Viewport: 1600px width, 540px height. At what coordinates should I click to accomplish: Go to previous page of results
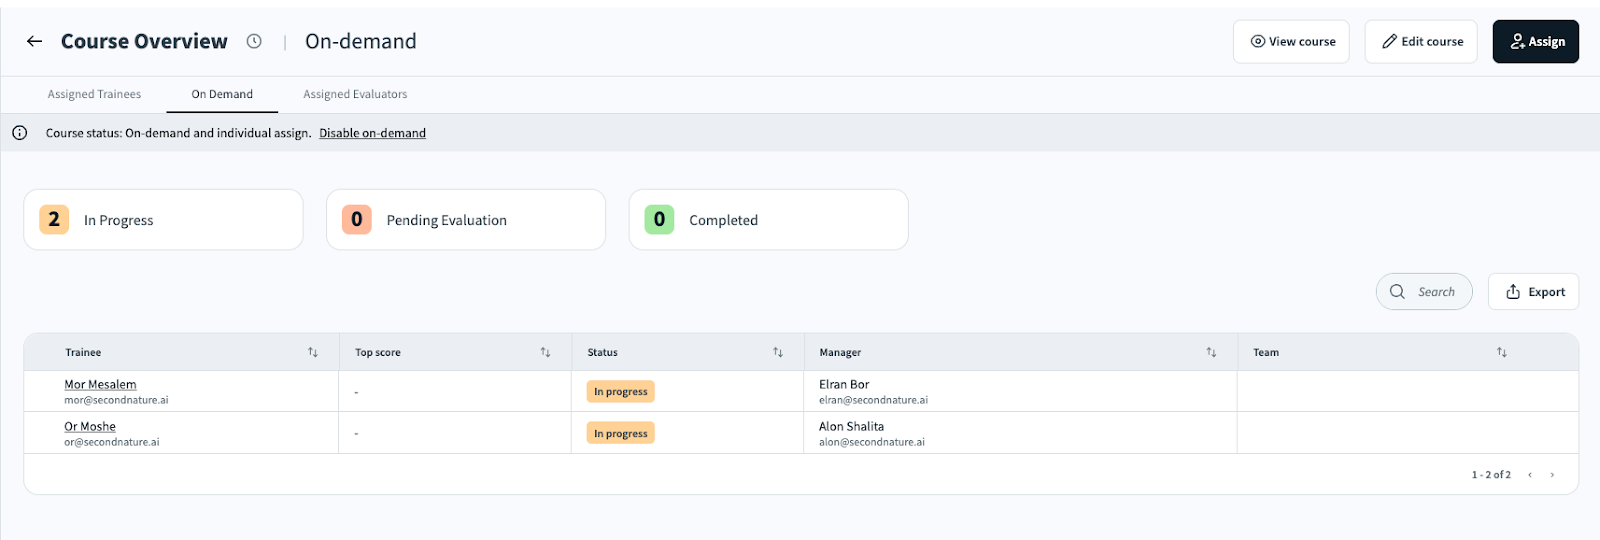(1530, 475)
